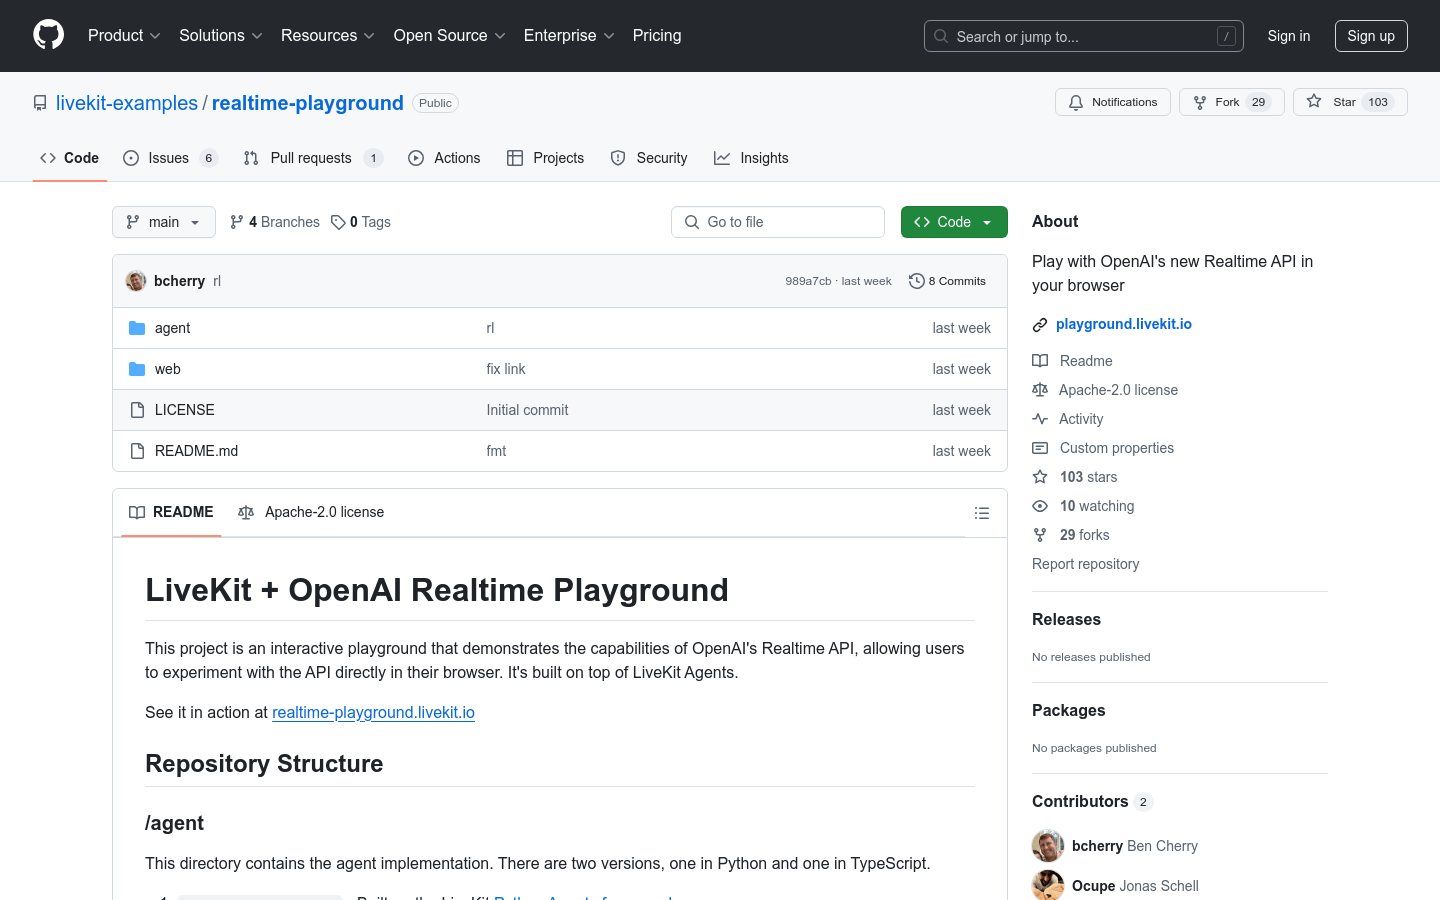Viewport: 1440px width, 900px height.
Task: Star the repository
Action: (1350, 102)
